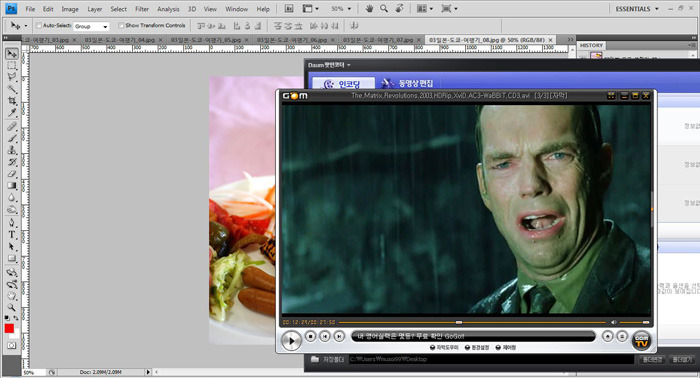
Task: Select the Horizontal Type tool
Action: point(12,234)
